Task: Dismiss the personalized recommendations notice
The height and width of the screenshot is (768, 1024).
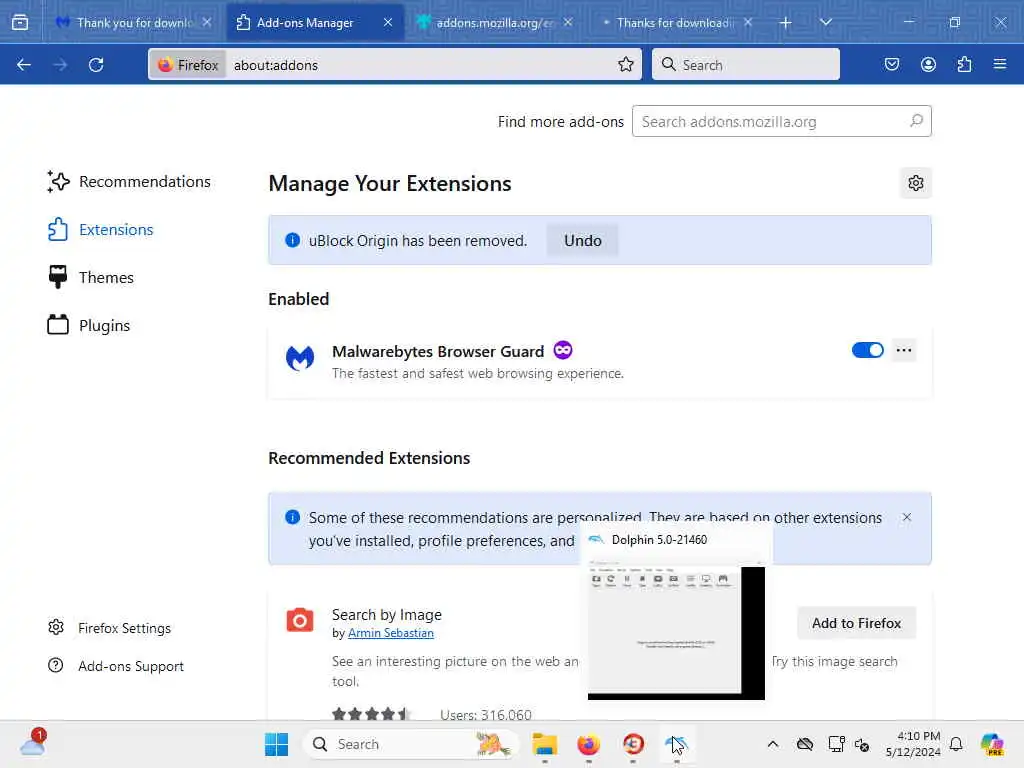Action: tap(906, 517)
